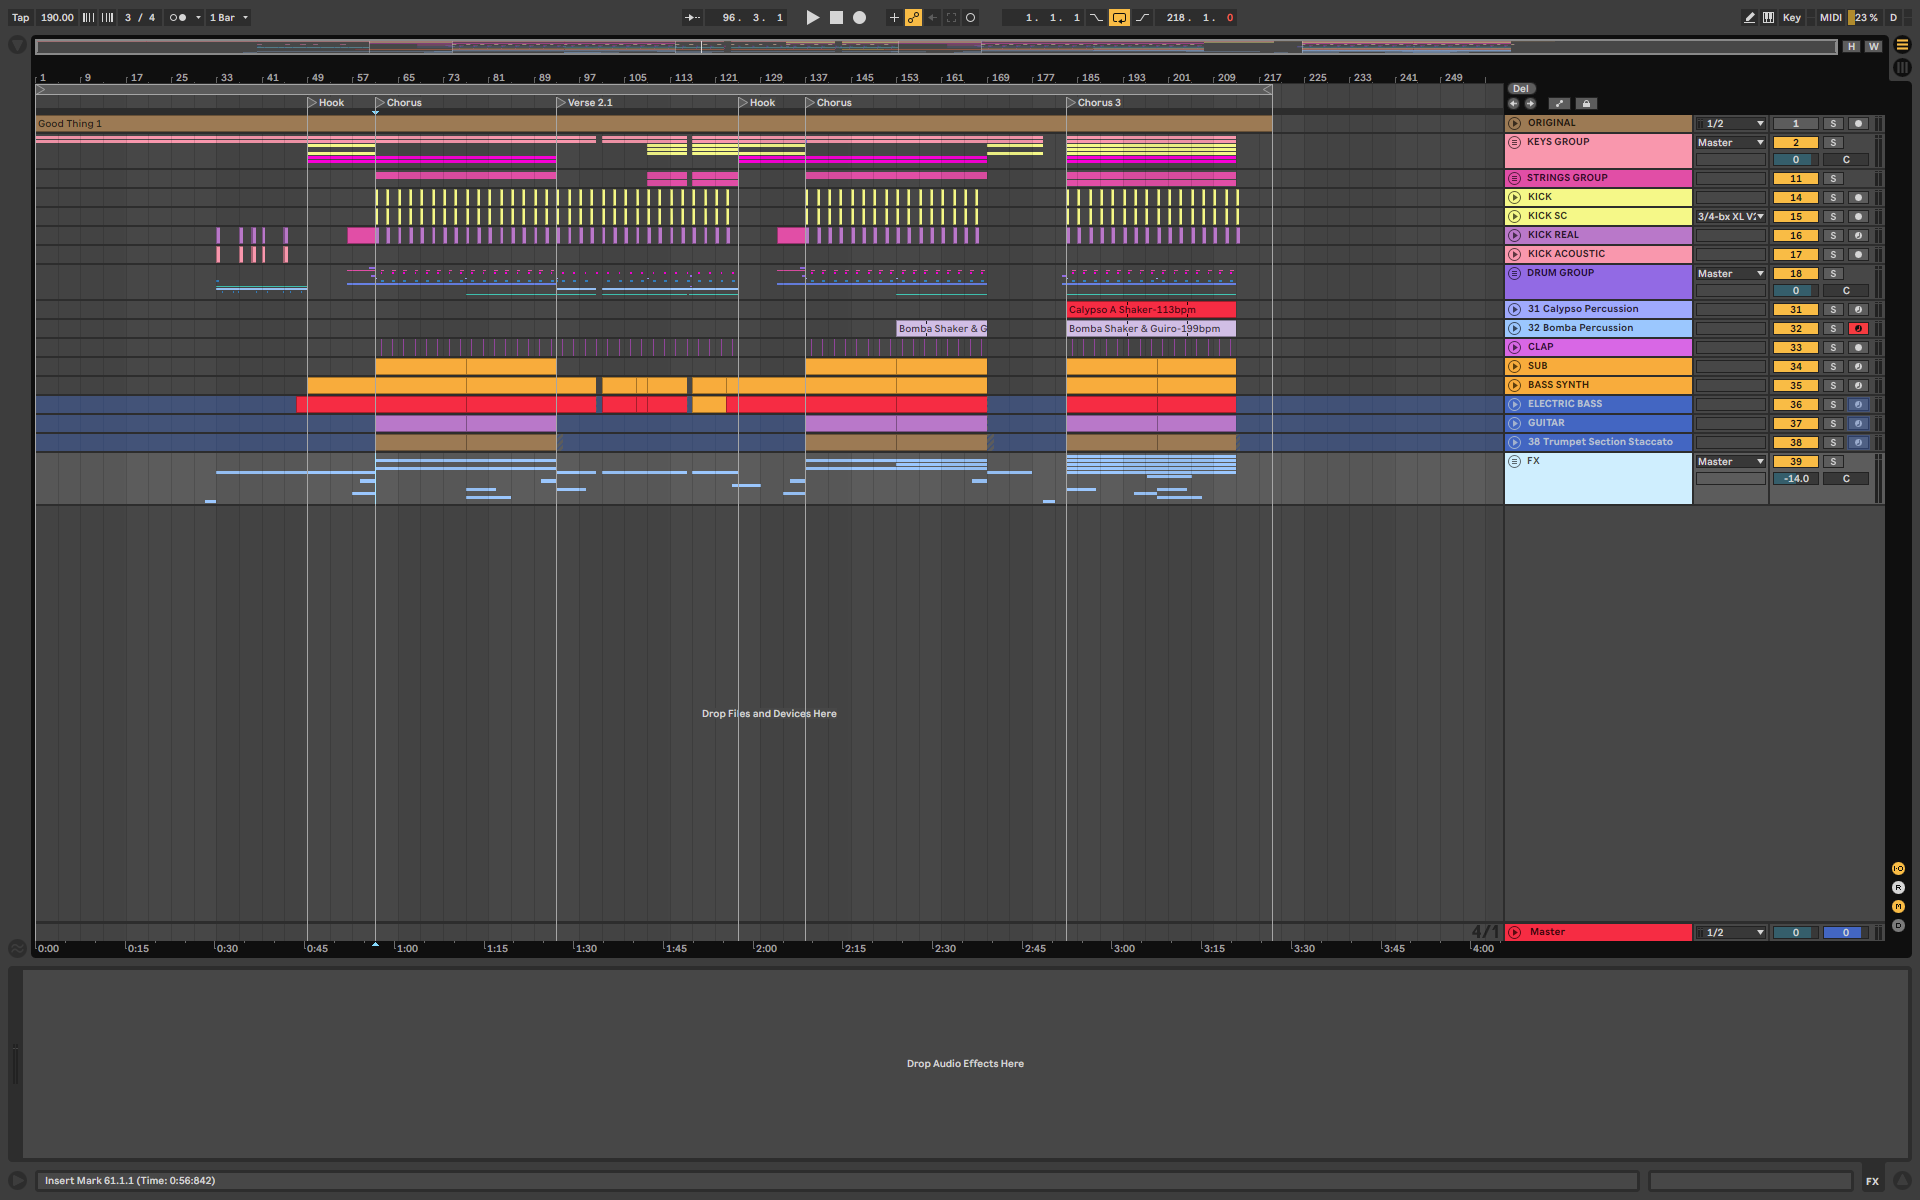Image resolution: width=1920 pixels, height=1200 pixels.
Task: Click the Tap tempo button
Action: pos(20,17)
